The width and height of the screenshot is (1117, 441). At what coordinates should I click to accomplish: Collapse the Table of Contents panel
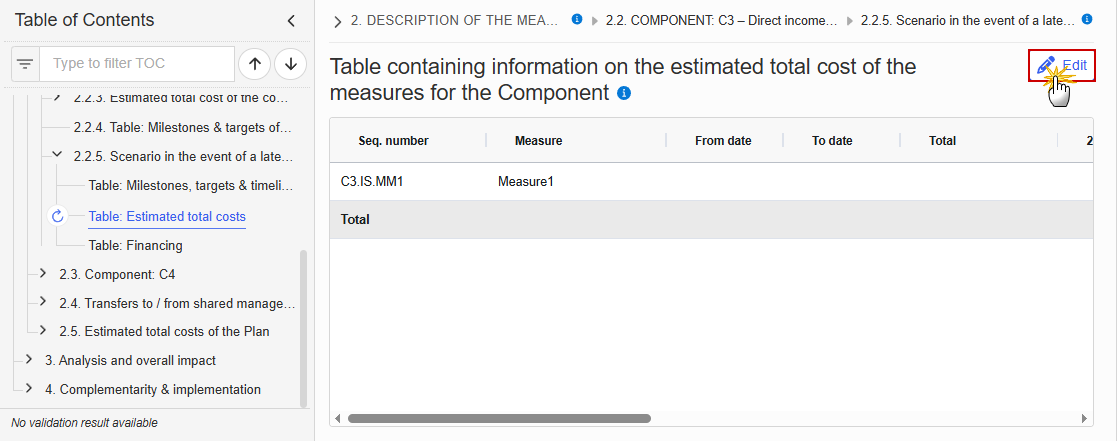[x=291, y=21]
